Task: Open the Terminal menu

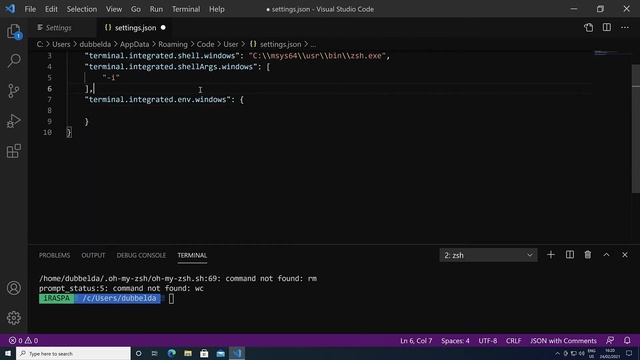Action: 186,9
